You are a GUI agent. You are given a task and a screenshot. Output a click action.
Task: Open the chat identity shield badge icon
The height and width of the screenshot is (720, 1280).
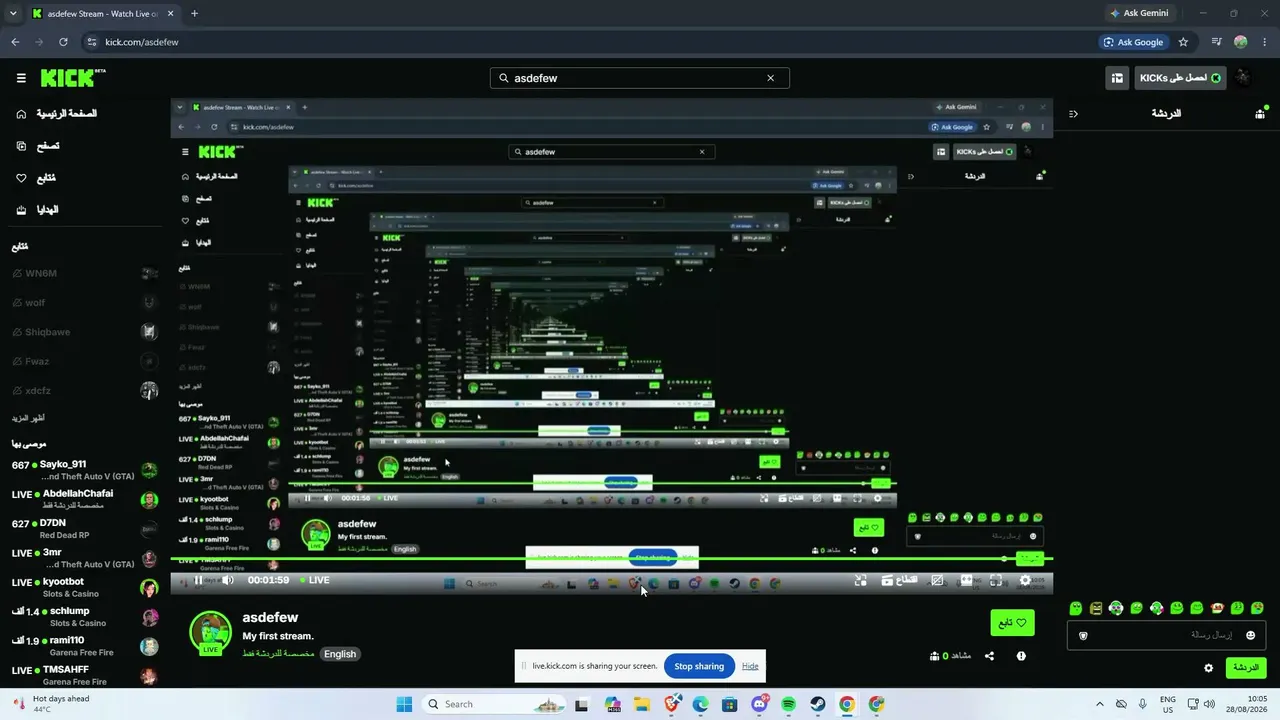(x=1083, y=635)
